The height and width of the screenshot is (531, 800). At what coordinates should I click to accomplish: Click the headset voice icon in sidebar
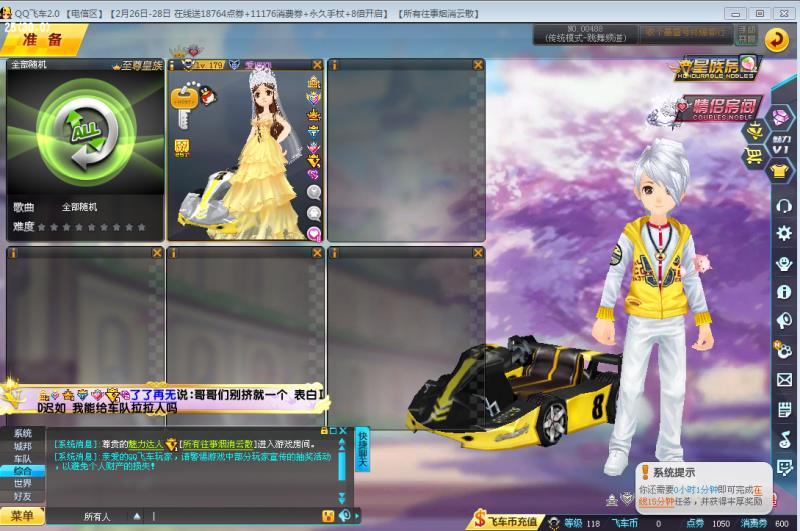coord(784,206)
